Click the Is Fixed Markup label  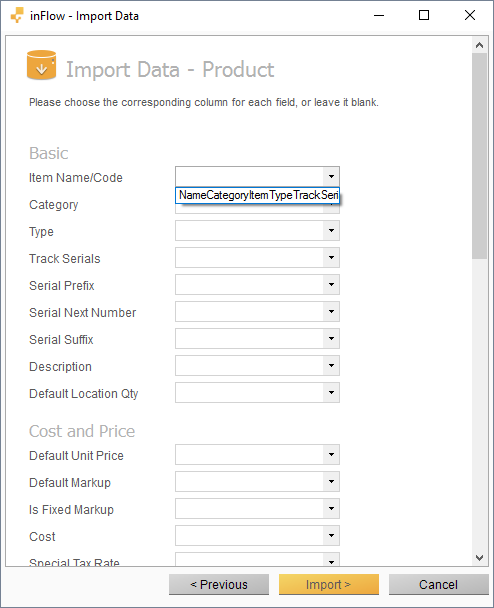(x=71, y=510)
